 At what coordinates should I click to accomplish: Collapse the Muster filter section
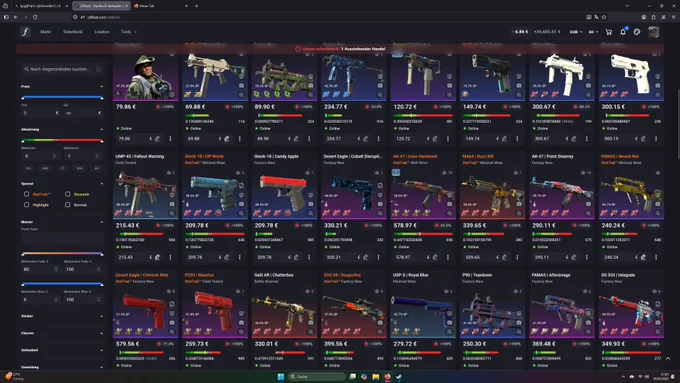102,222
